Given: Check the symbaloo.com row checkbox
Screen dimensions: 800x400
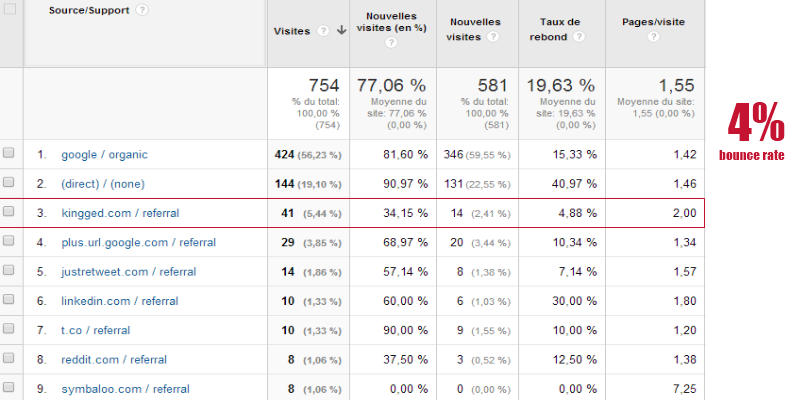Looking at the screenshot, I should (x=8, y=387).
